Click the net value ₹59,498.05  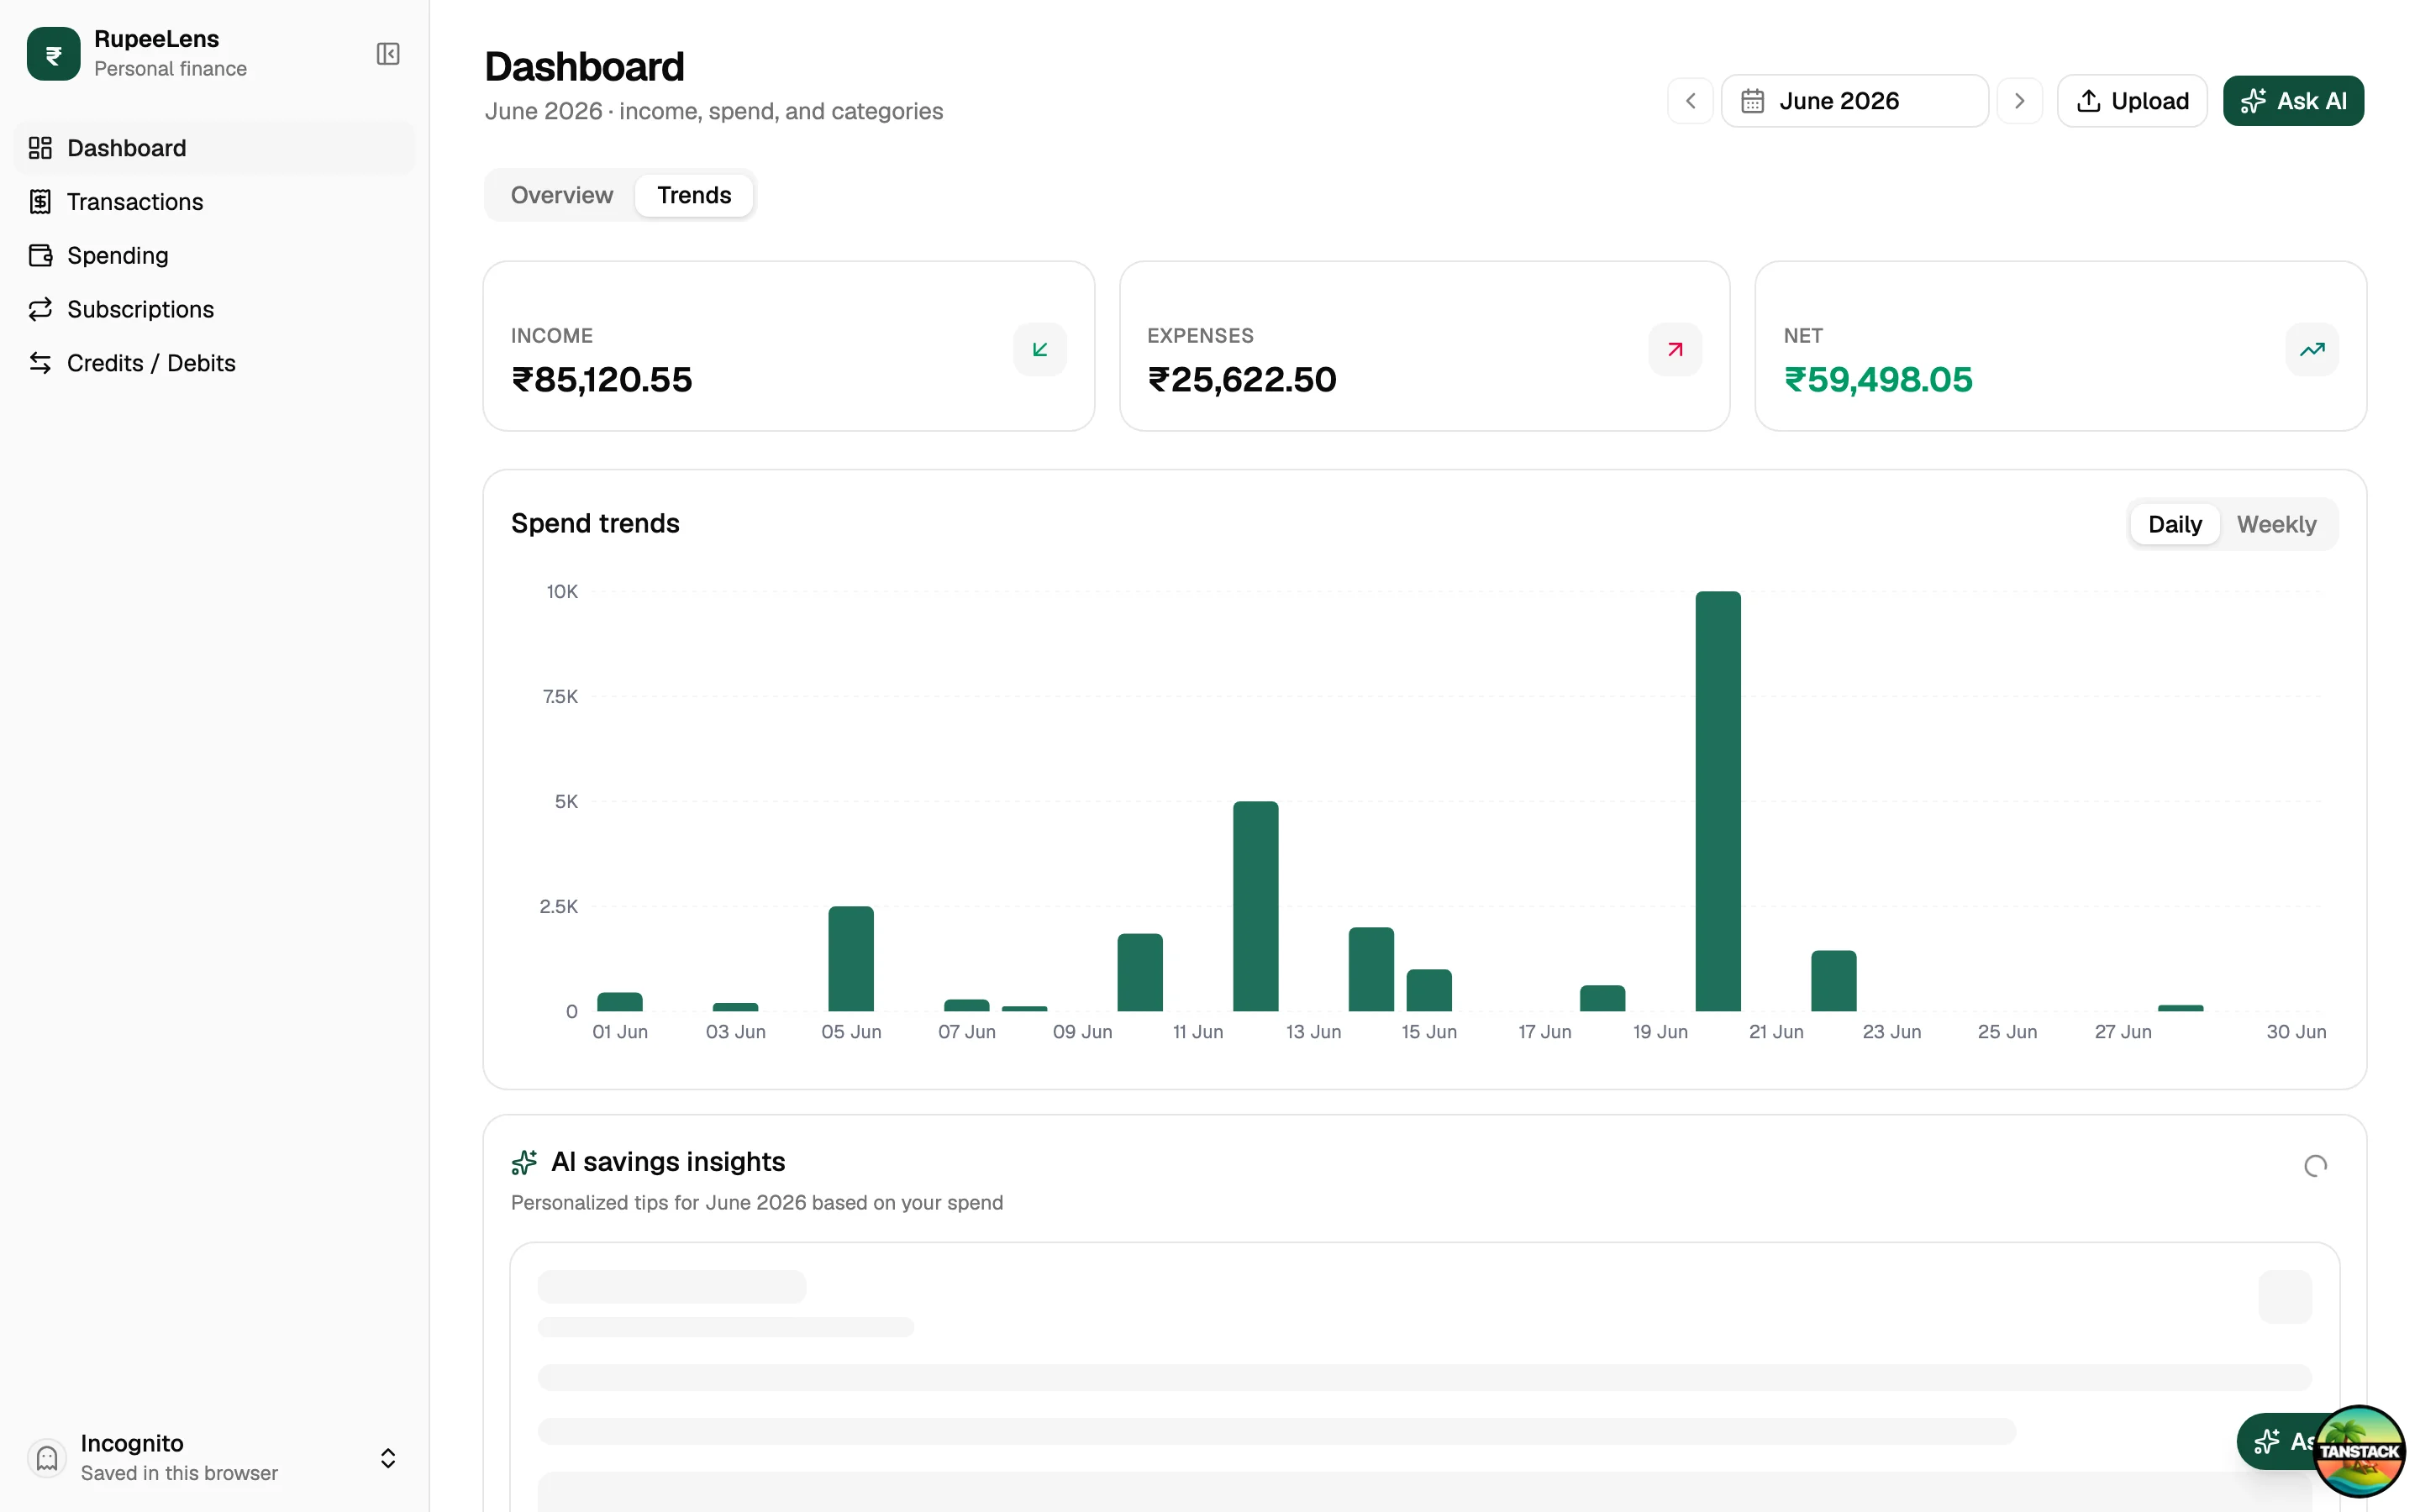(1878, 380)
